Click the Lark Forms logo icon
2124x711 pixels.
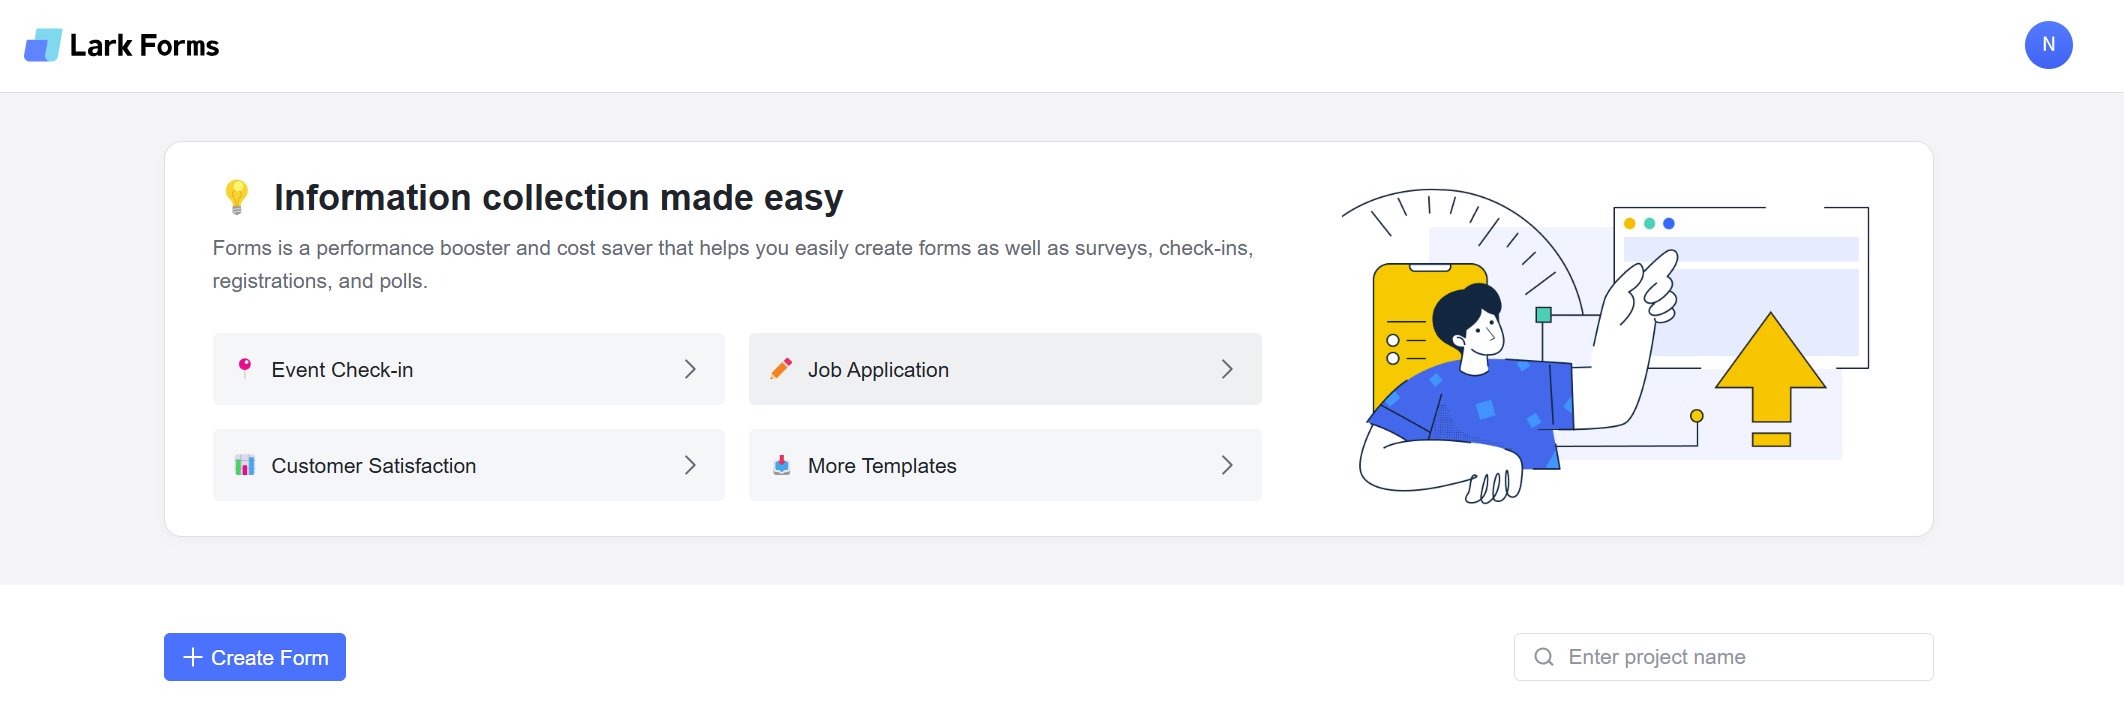pos(43,45)
